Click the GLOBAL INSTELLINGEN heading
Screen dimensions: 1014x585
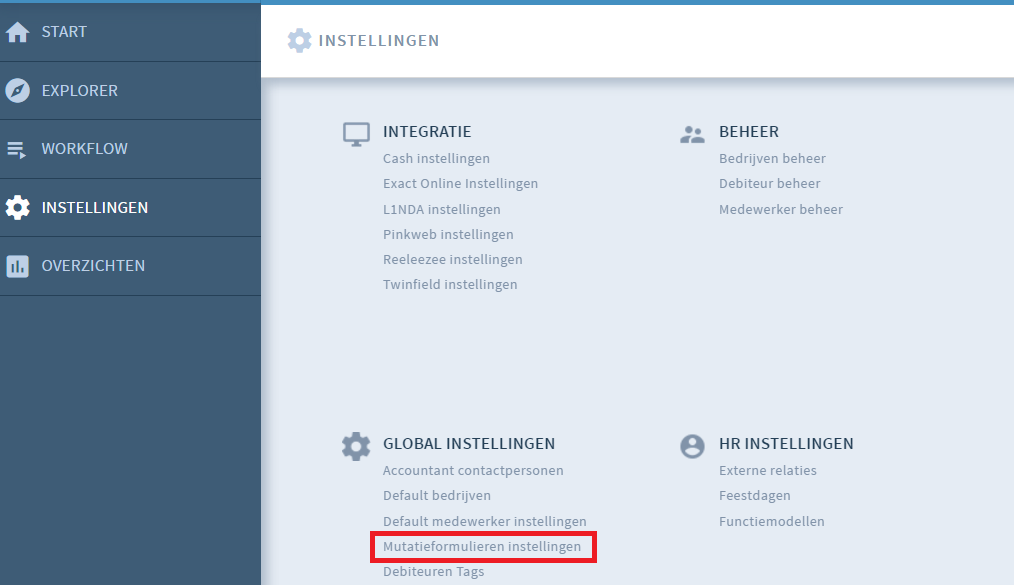tap(469, 444)
